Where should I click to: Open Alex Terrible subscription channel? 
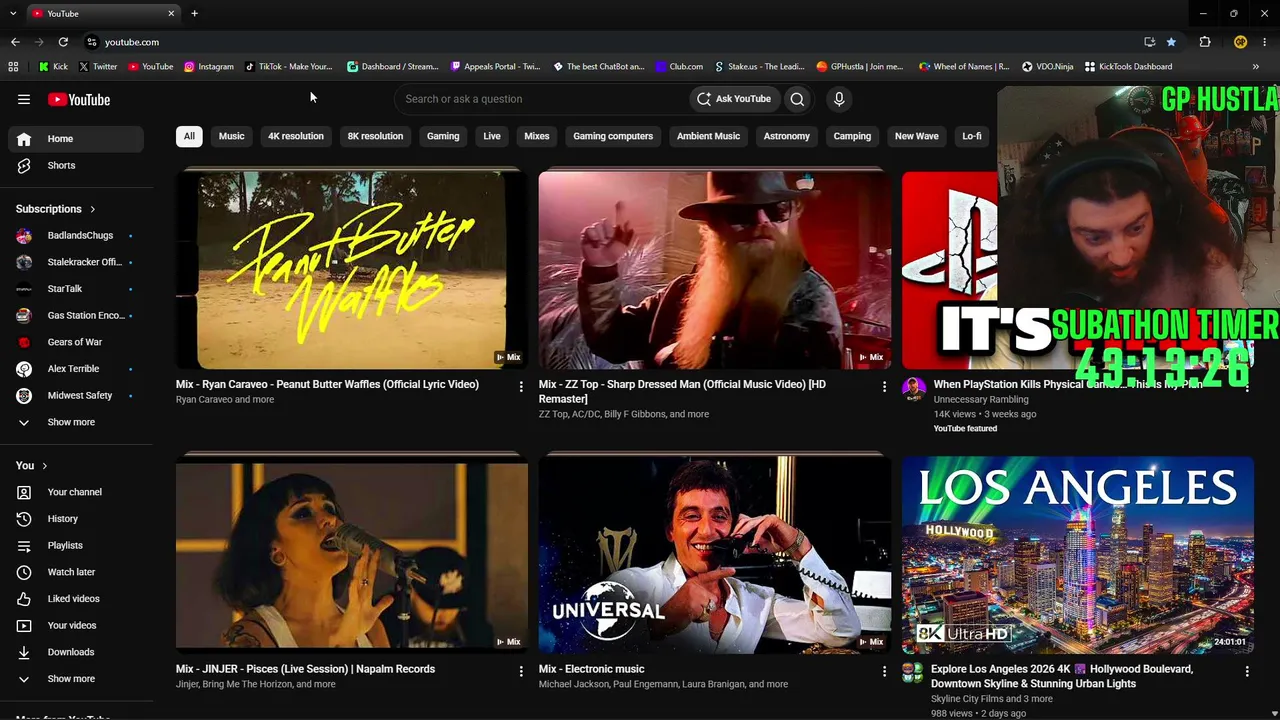76,369
